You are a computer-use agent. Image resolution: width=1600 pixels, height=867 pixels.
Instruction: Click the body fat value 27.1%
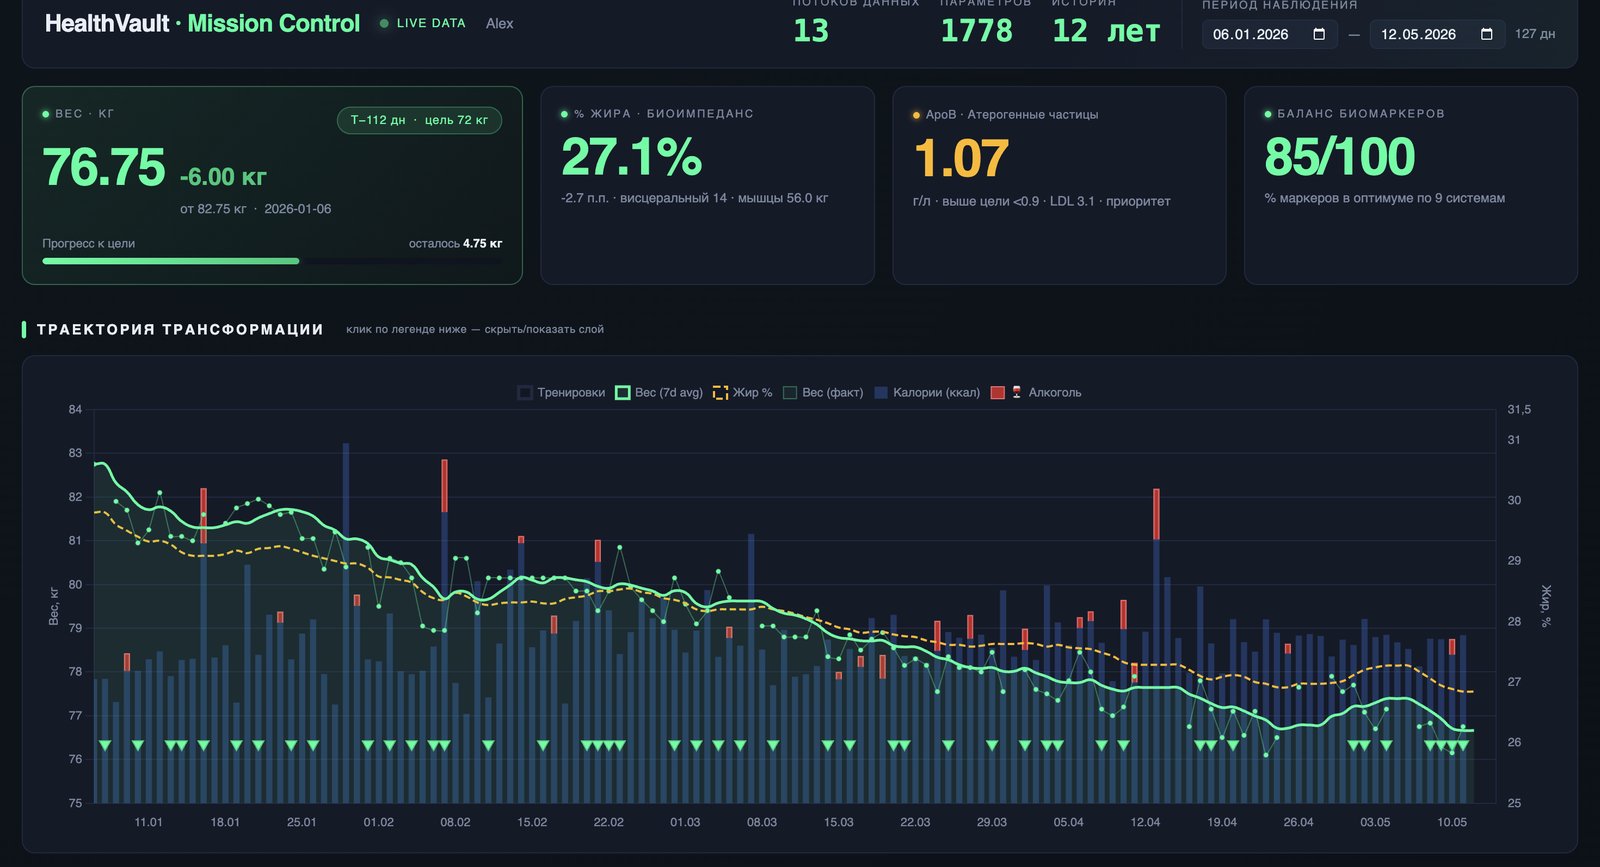632,157
